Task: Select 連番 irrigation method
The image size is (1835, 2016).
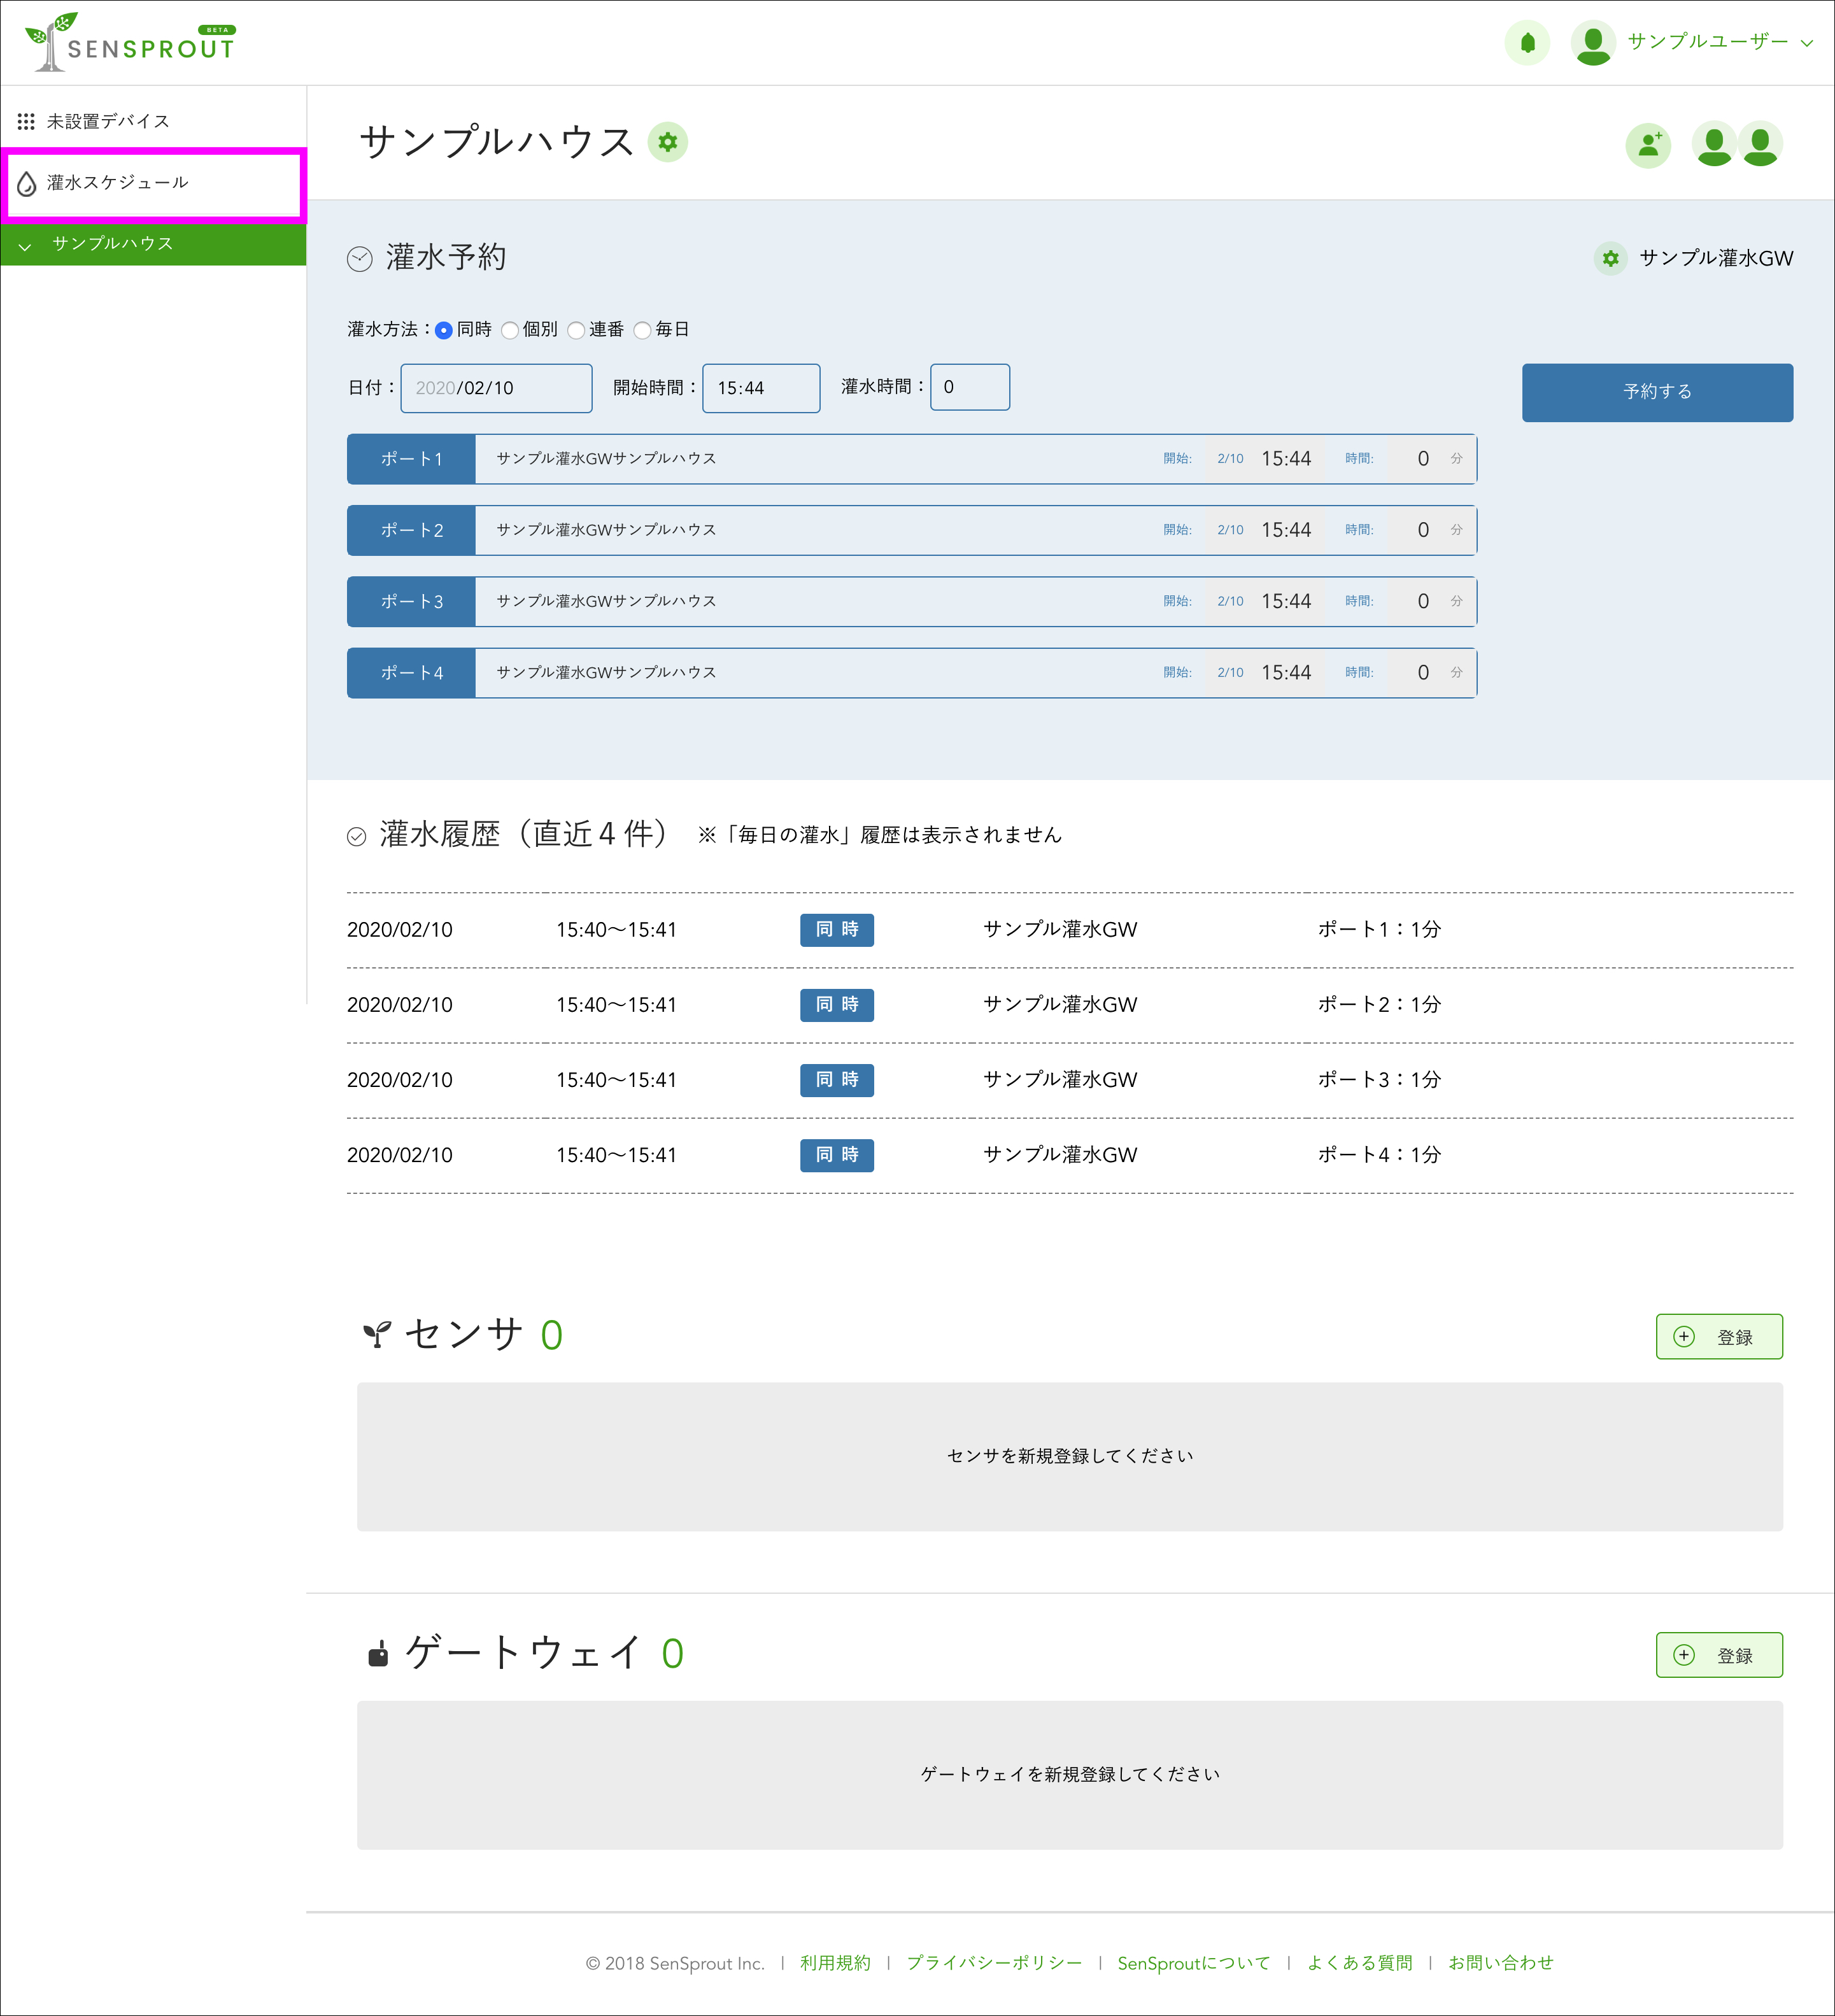Action: point(576,330)
